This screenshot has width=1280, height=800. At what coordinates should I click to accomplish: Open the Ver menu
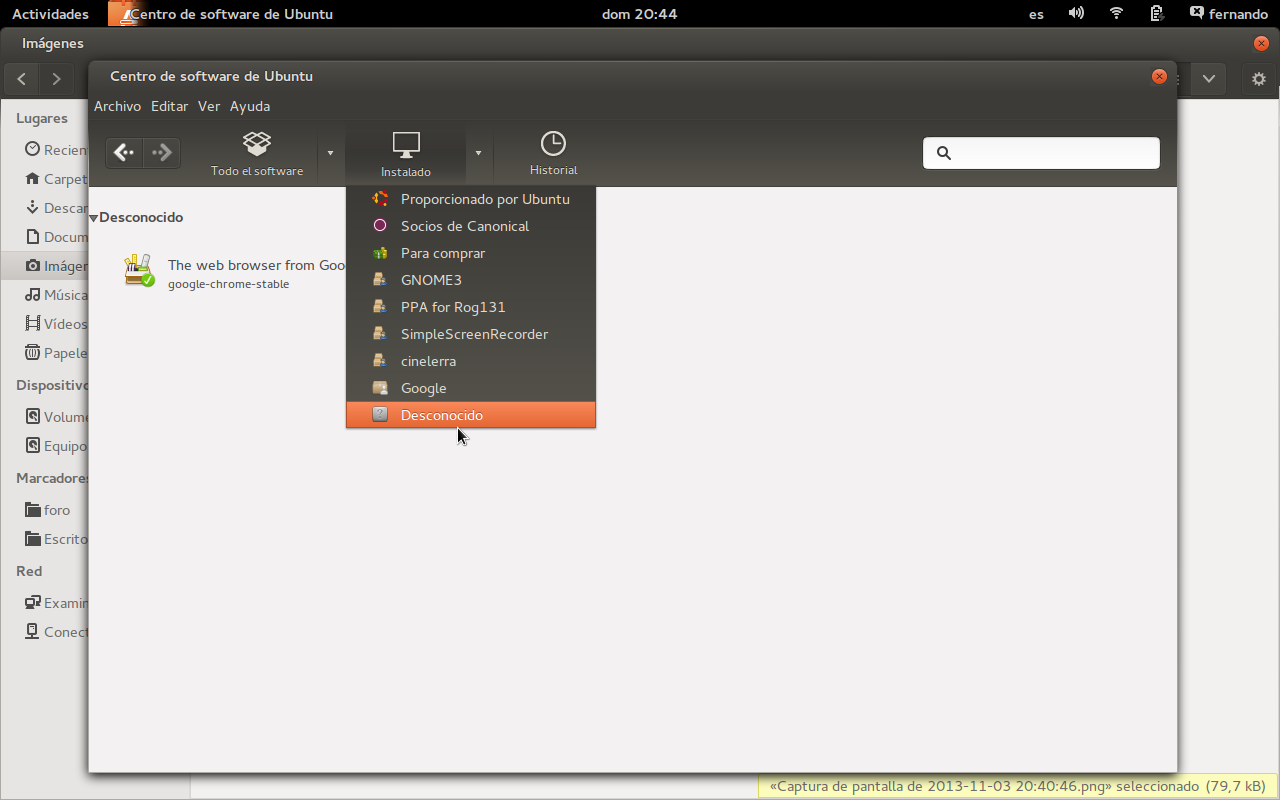pos(209,106)
